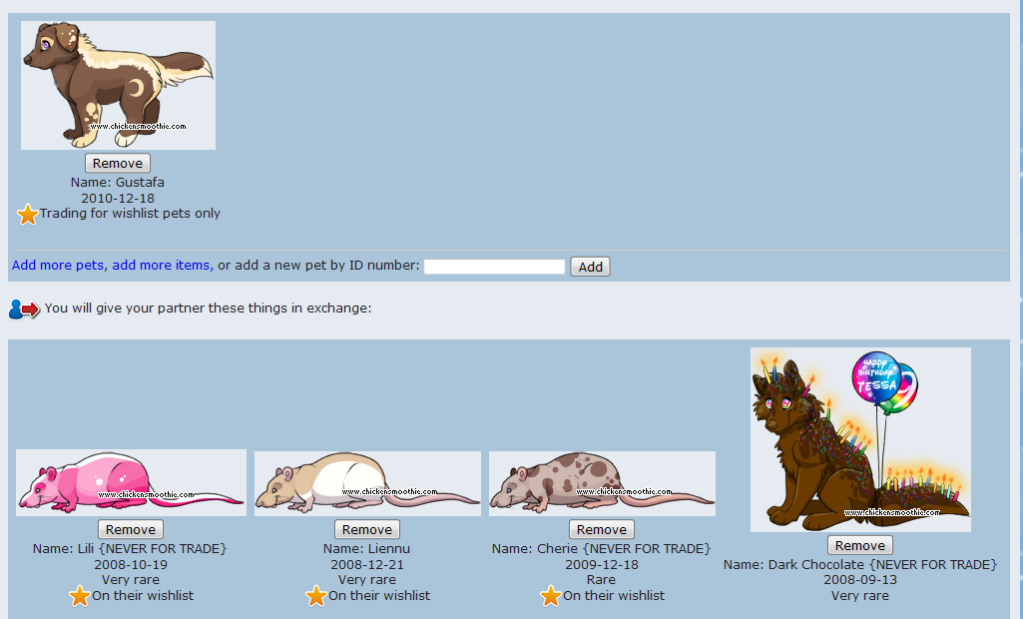Select the cream rat Liennu image

tap(367, 483)
